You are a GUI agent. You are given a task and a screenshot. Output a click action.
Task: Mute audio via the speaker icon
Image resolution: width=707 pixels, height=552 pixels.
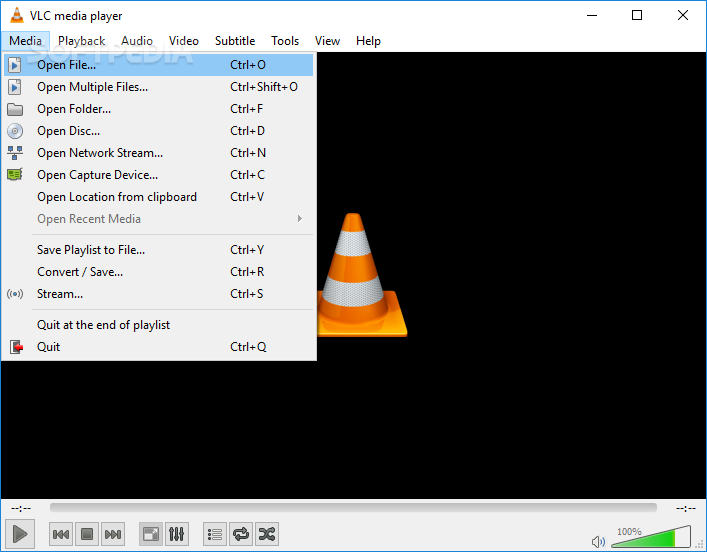[598, 541]
